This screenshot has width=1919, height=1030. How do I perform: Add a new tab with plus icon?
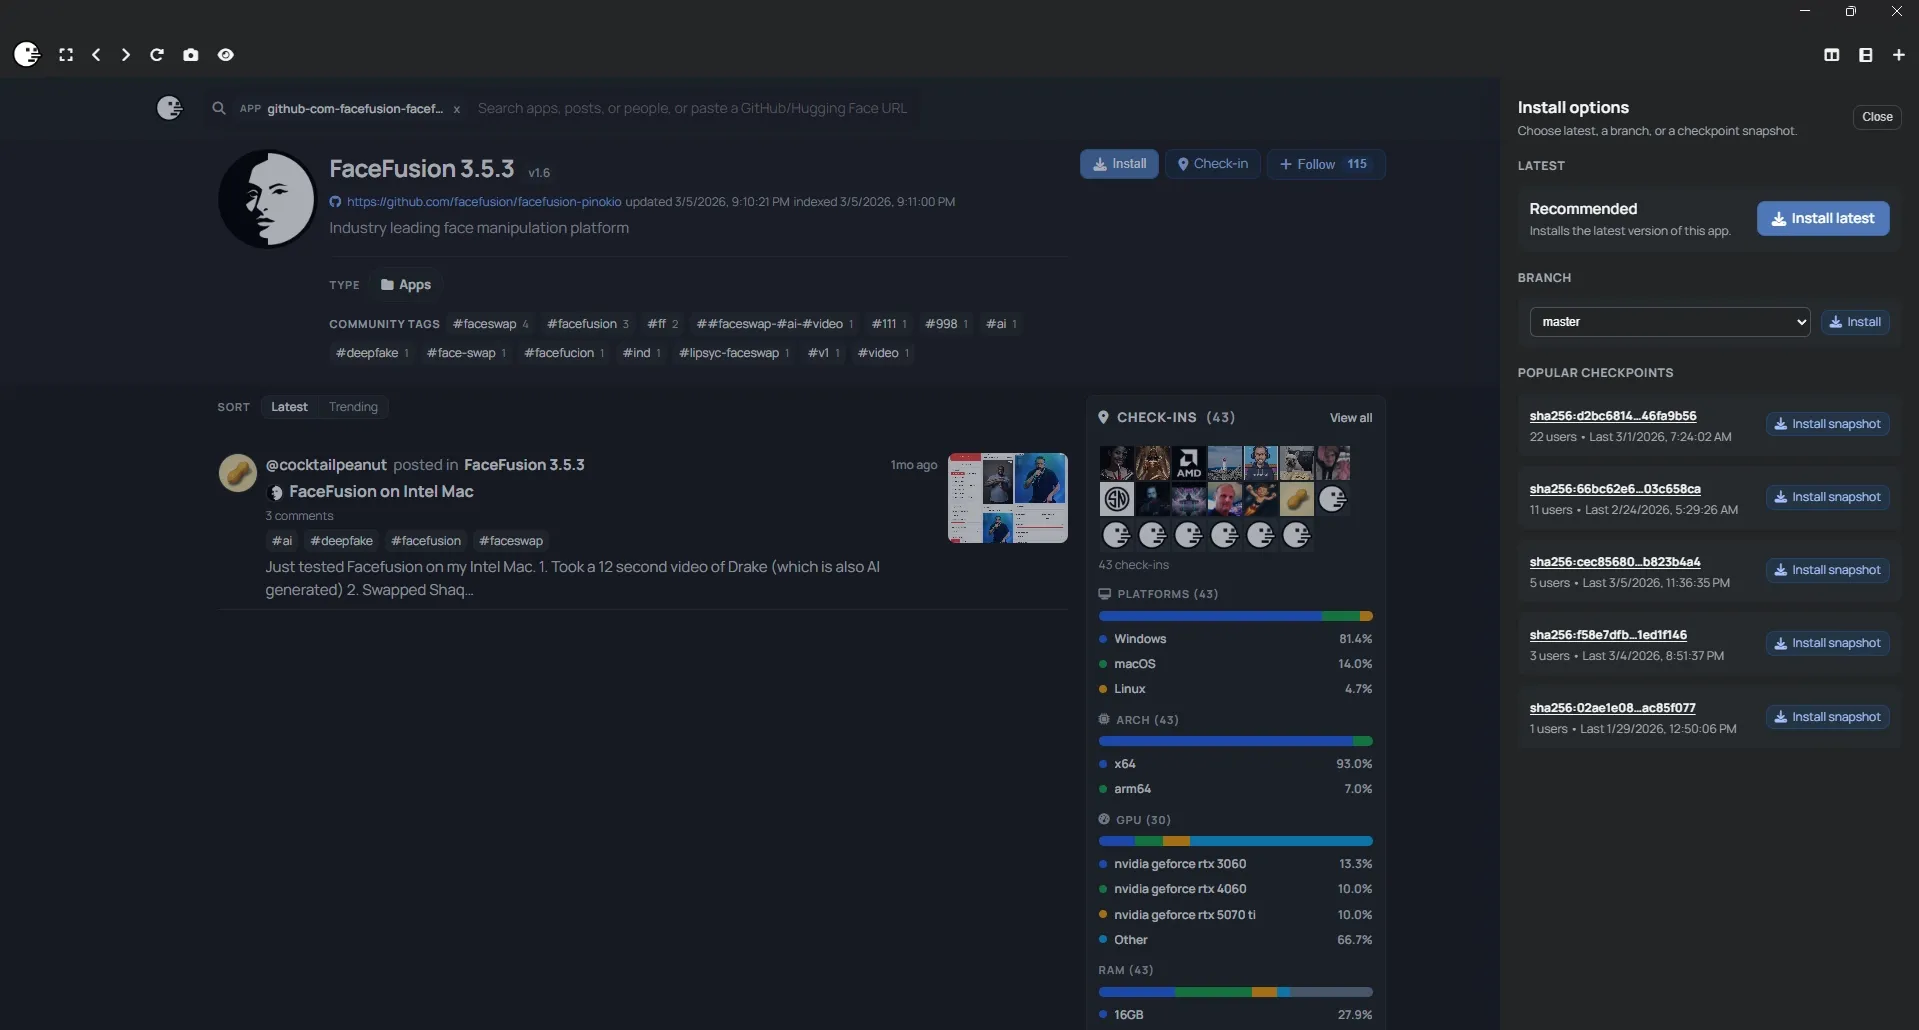(1899, 55)
